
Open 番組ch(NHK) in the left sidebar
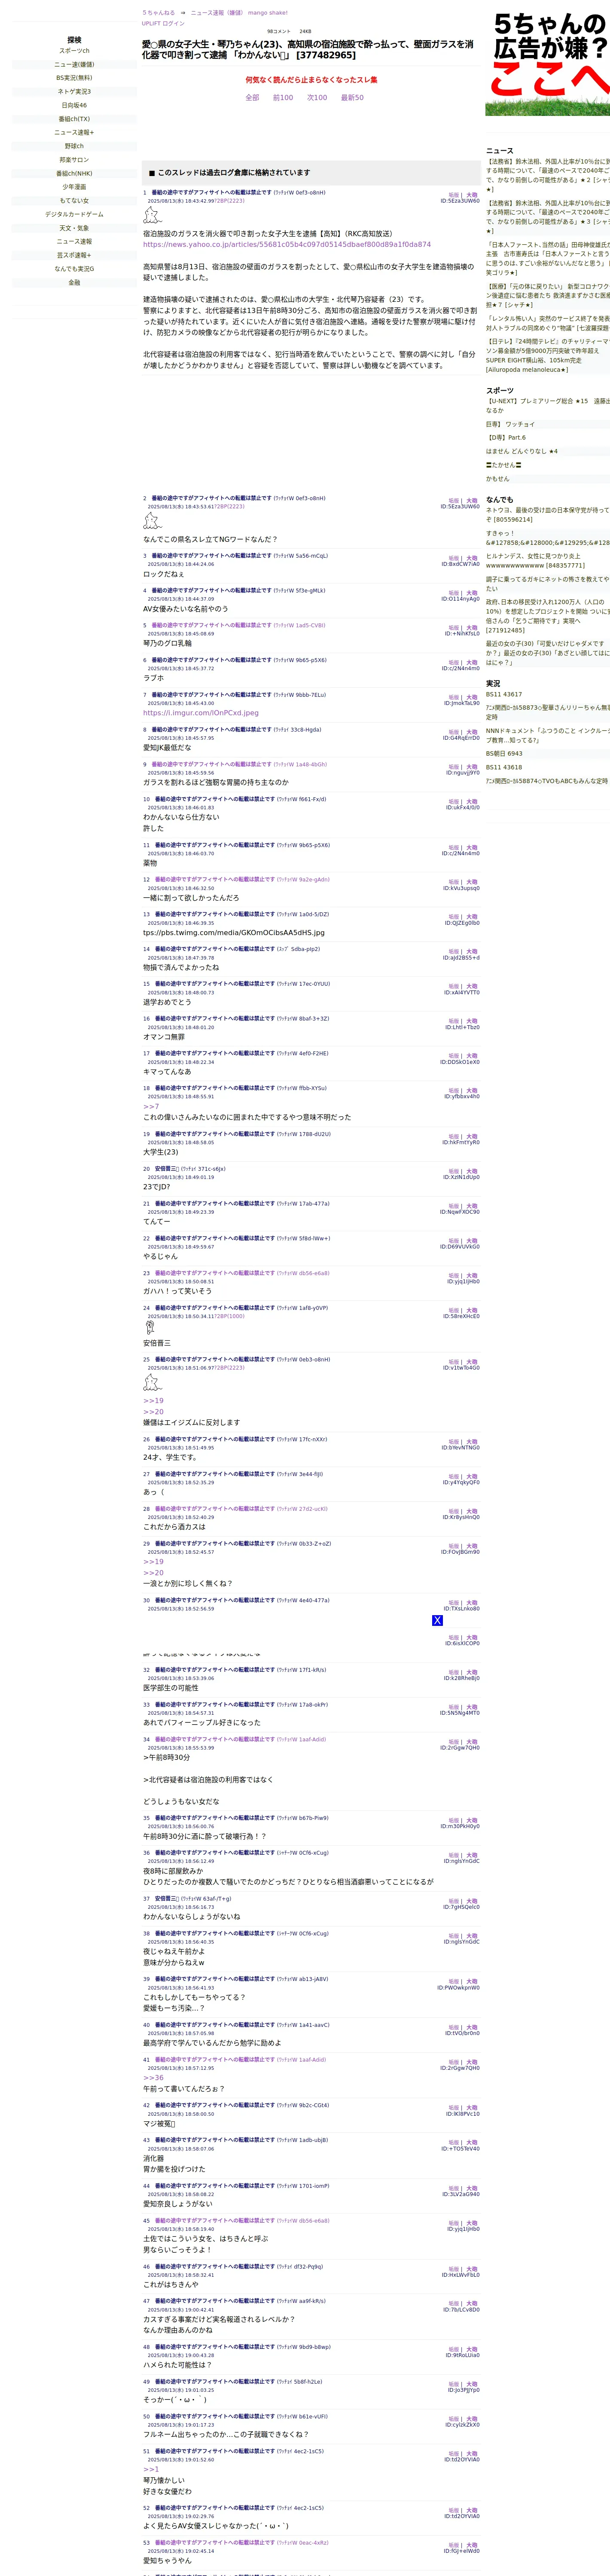pyautogui.click(x=74, y=173)
